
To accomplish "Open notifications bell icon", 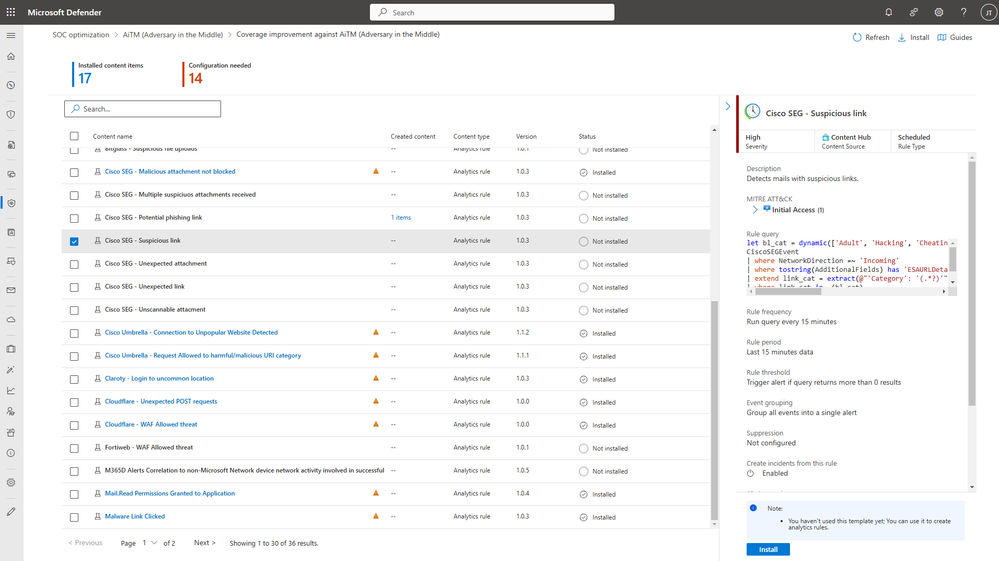I will point(889,12).
